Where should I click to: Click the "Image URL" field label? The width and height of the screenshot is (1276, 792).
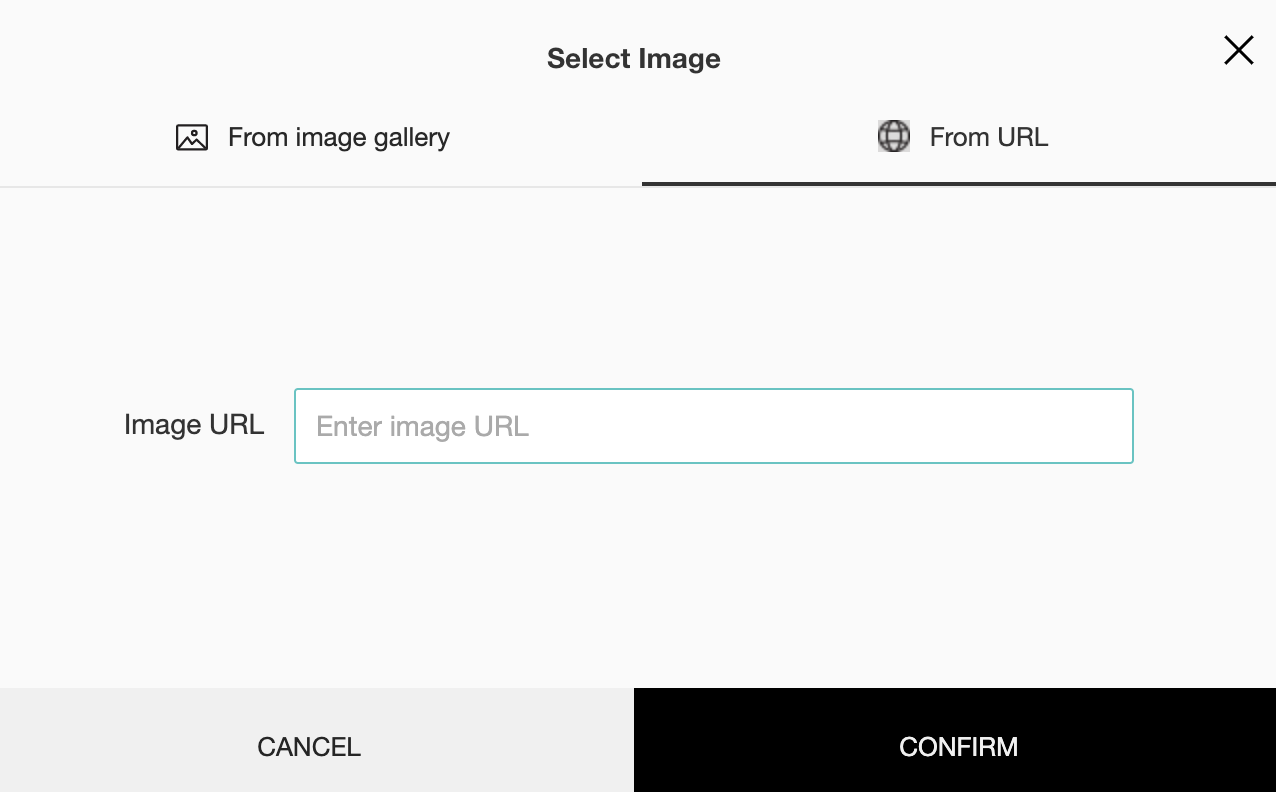(194, 425)
